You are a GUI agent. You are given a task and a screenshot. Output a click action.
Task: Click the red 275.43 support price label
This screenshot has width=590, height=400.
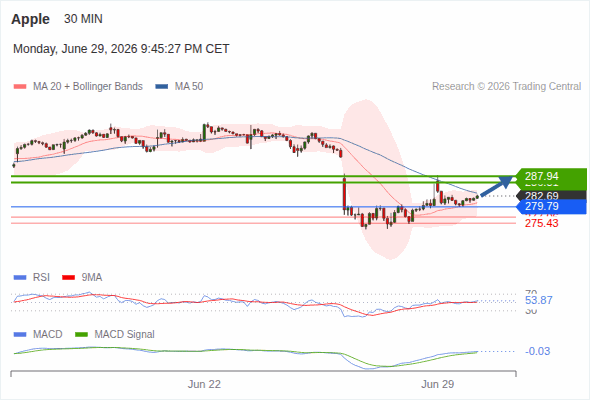point(541,223)
